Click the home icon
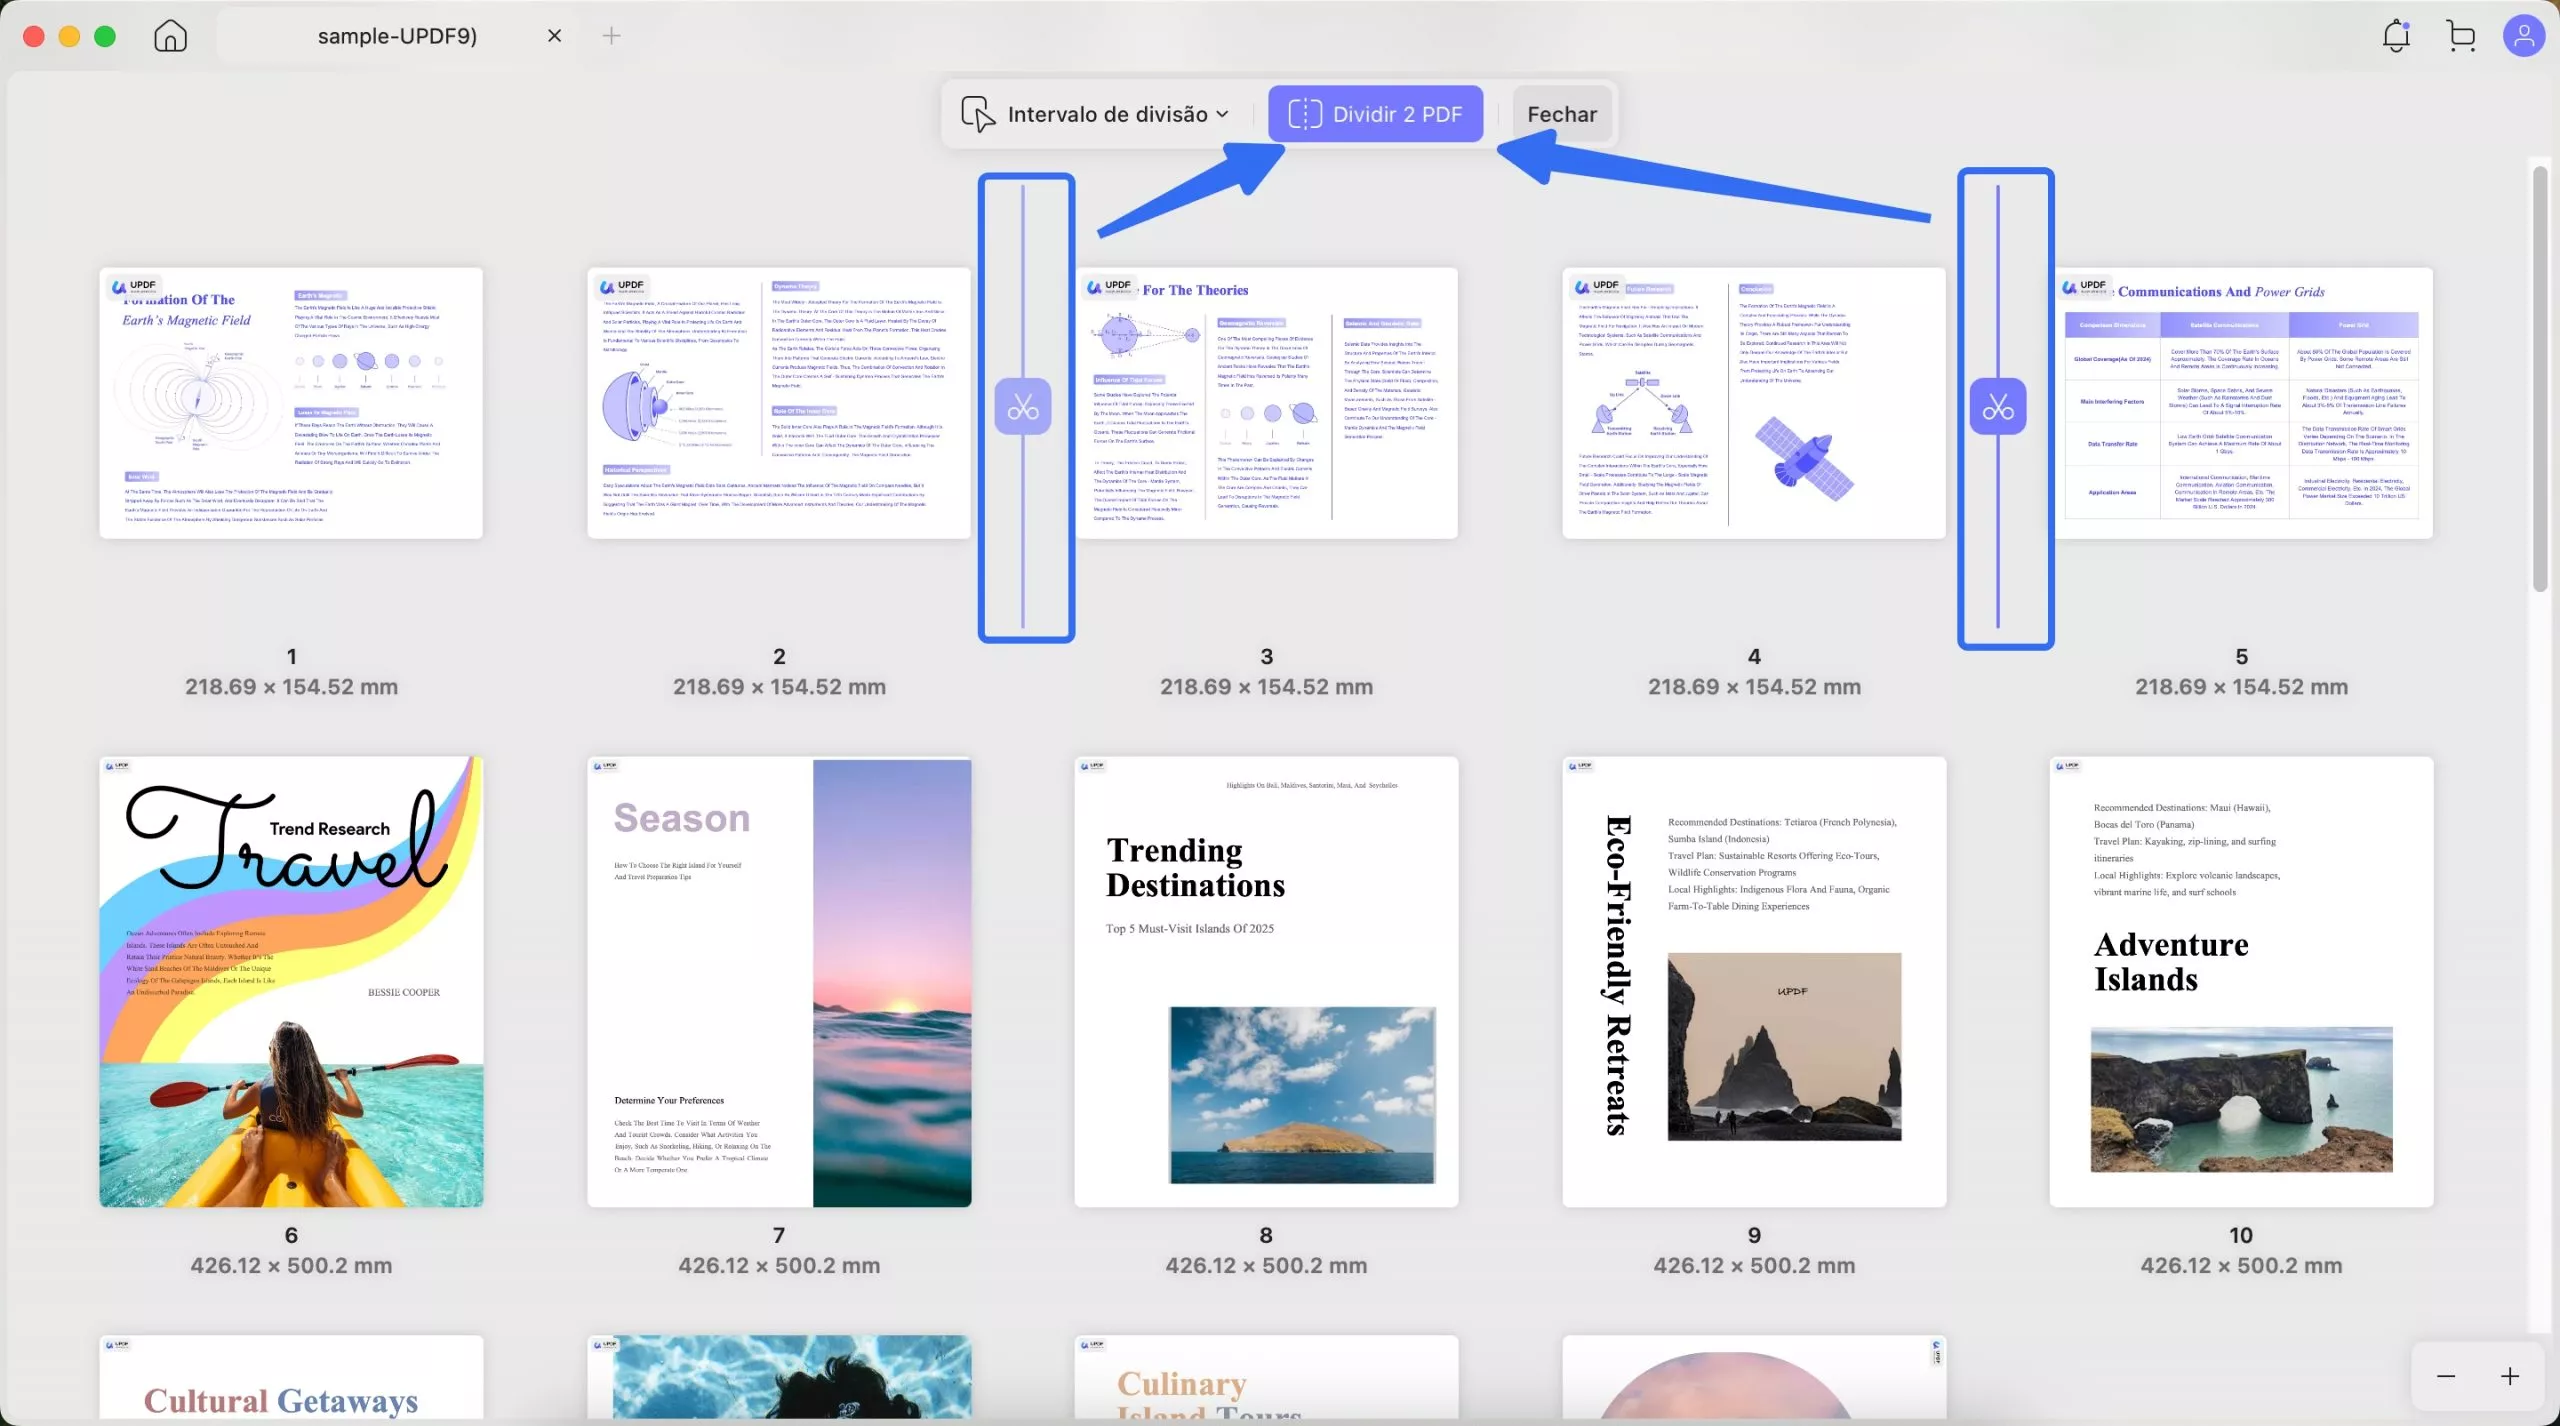Screen dimensions: 2560x1426 coord(170,36)
